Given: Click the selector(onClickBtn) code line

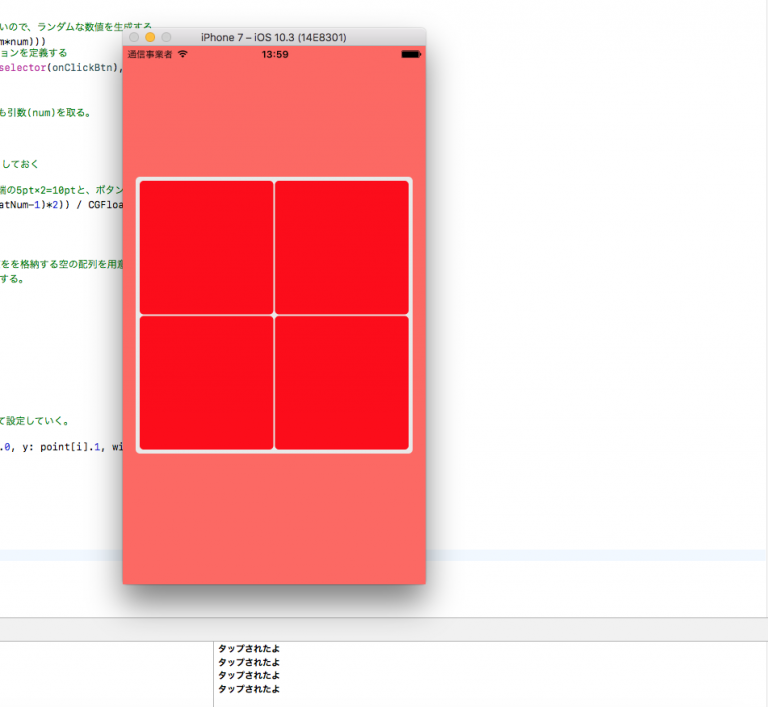Looking at the screenshot, I should pyautogui.click(x=60, y=68).
